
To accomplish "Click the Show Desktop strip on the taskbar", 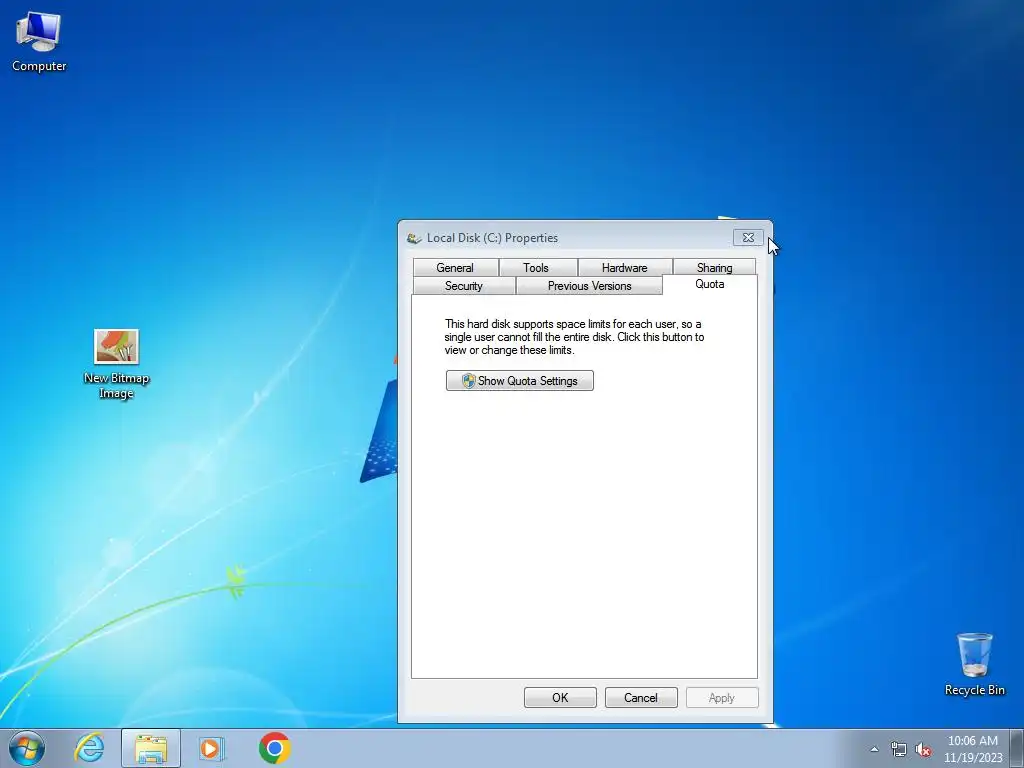I will [x=1018, y=748].
